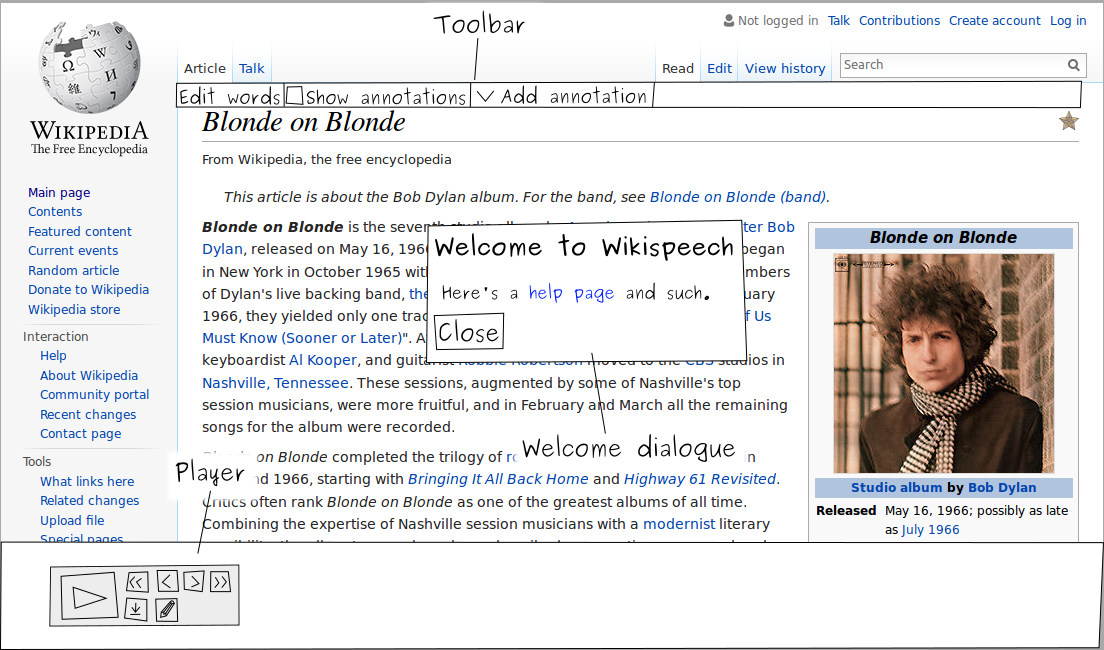Open the Community portal link

94,394
